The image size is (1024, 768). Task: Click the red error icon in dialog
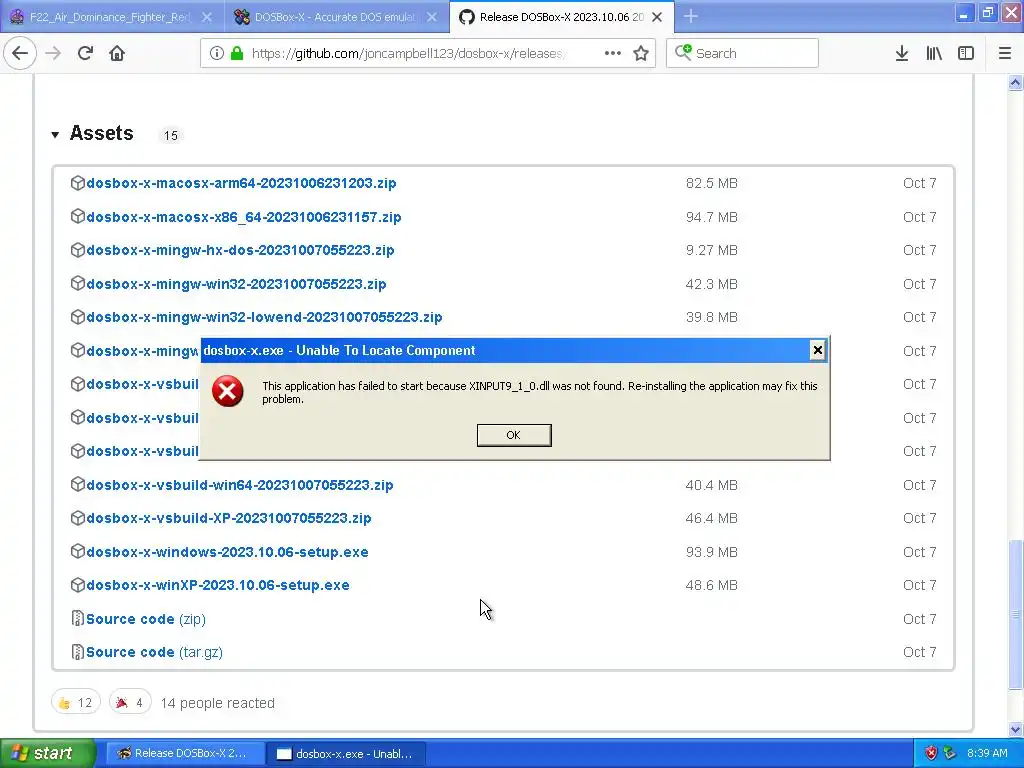(227, 391)
